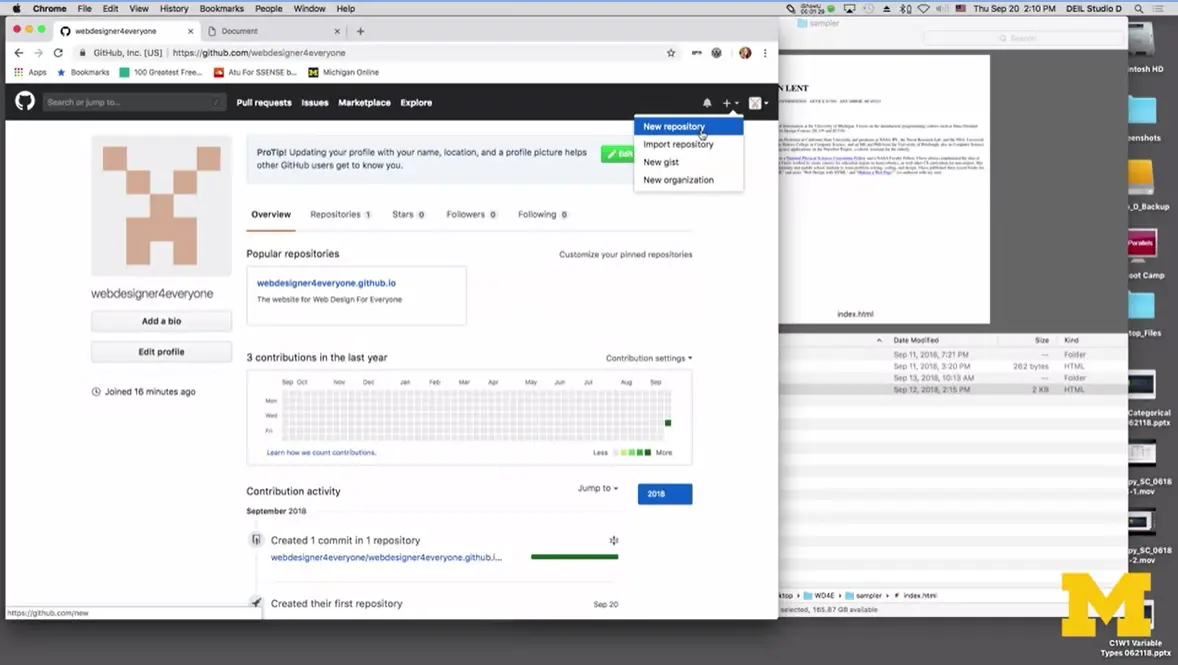Click the Search or jump to field
This screenshot has height=665, width=1178.
[135, 102]
